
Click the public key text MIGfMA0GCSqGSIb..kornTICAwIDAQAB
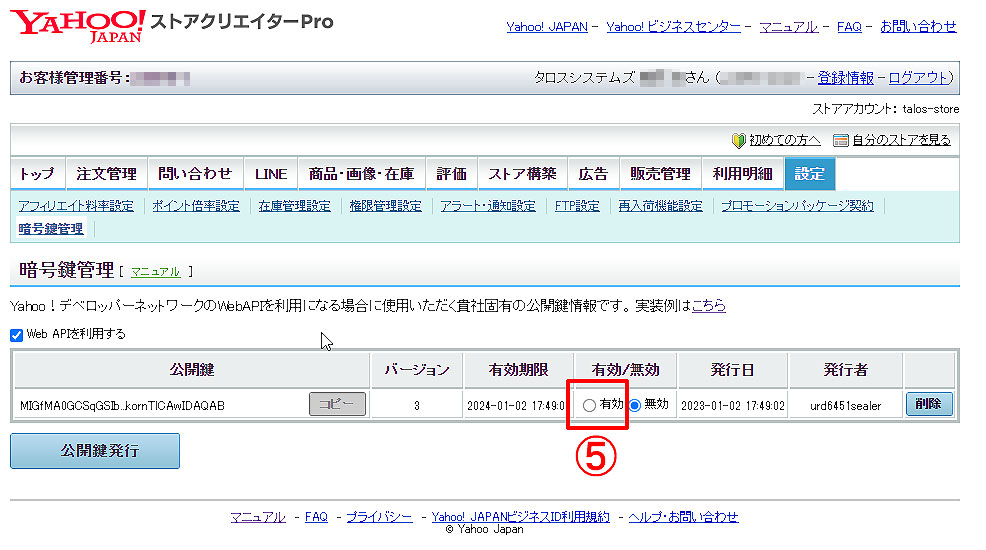coord(122,406)
